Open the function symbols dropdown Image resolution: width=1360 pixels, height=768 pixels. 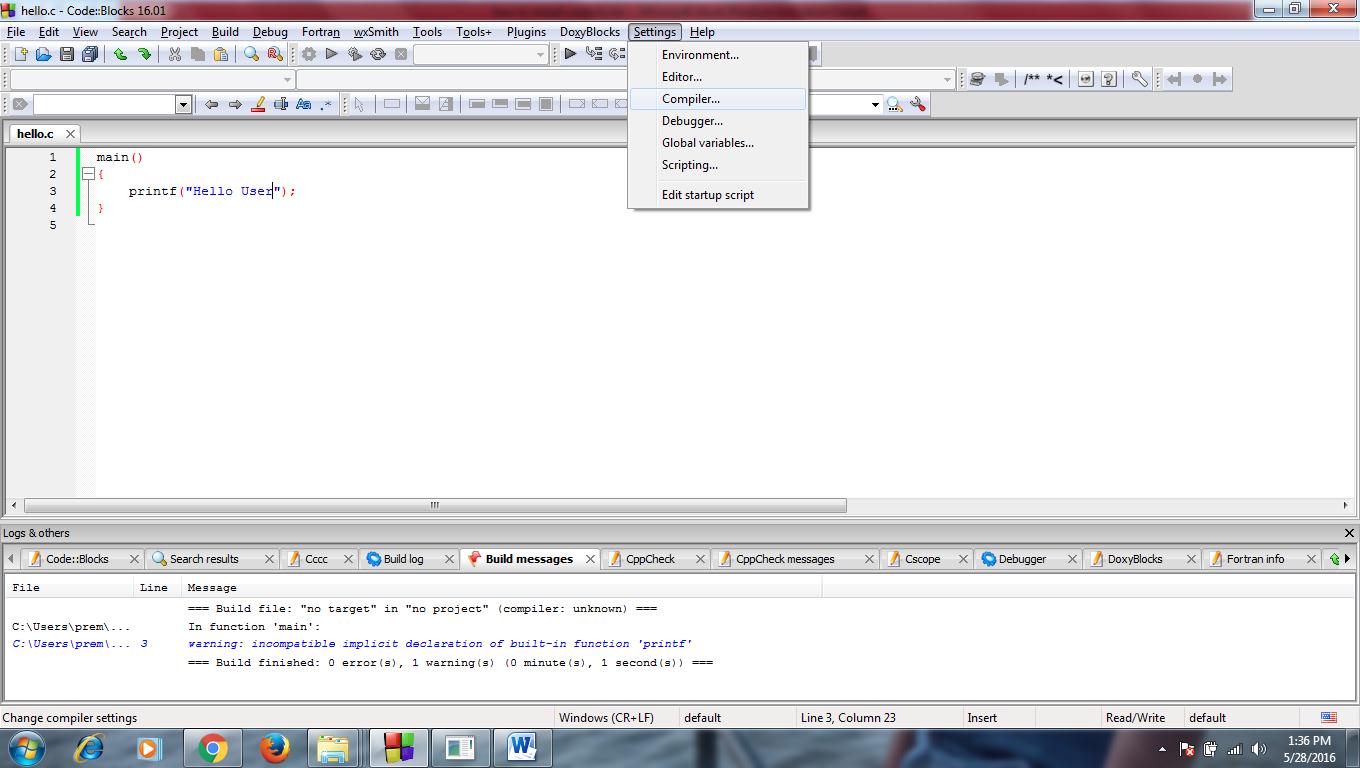pos(947,79)
